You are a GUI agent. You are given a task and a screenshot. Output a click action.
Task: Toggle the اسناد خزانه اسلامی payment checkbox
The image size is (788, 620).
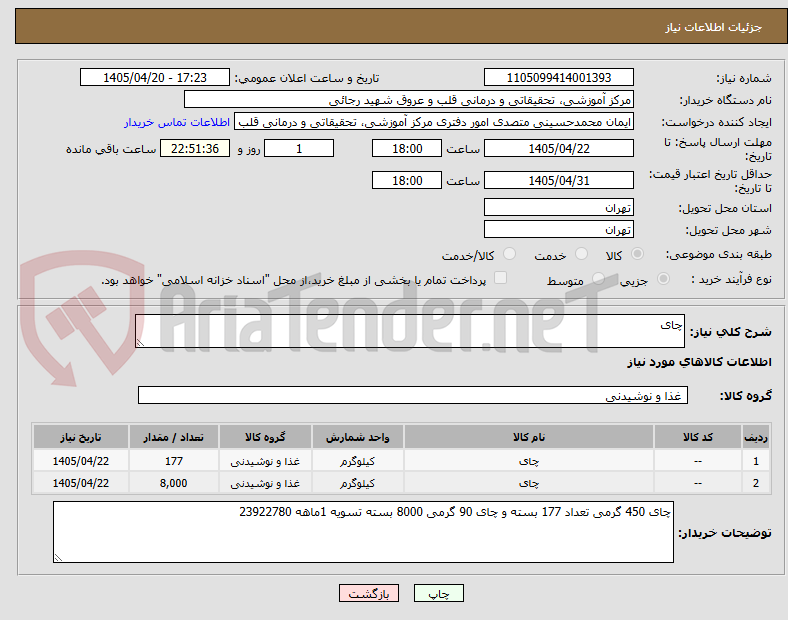(x=501, y=278)
